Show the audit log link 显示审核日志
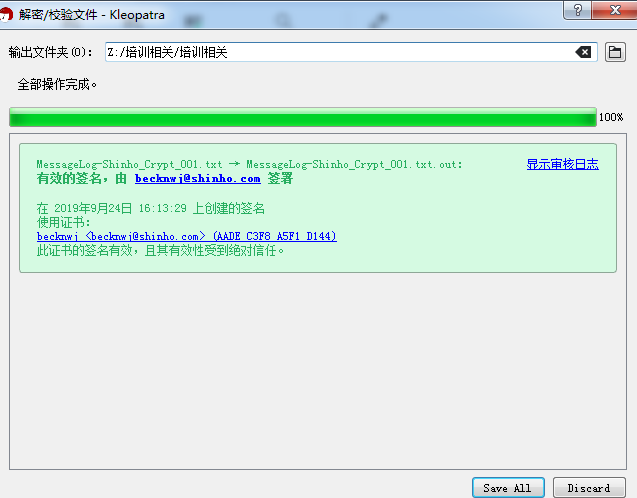Viewport: 637px width, 498px height. tap(562, 164)
